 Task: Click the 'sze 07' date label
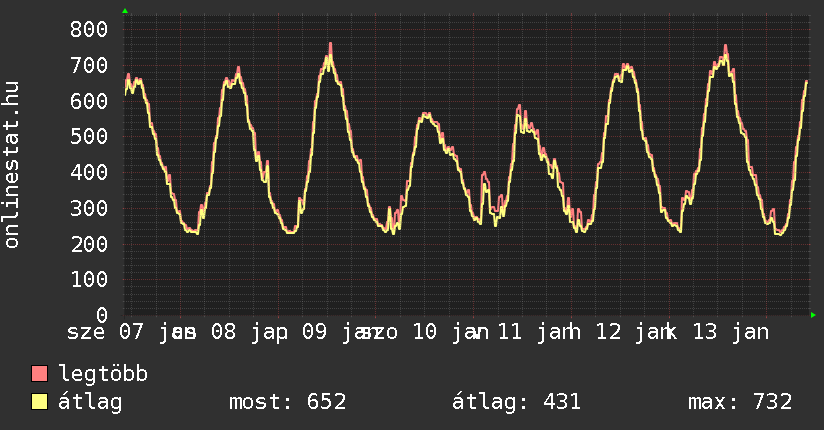[105, 331]
